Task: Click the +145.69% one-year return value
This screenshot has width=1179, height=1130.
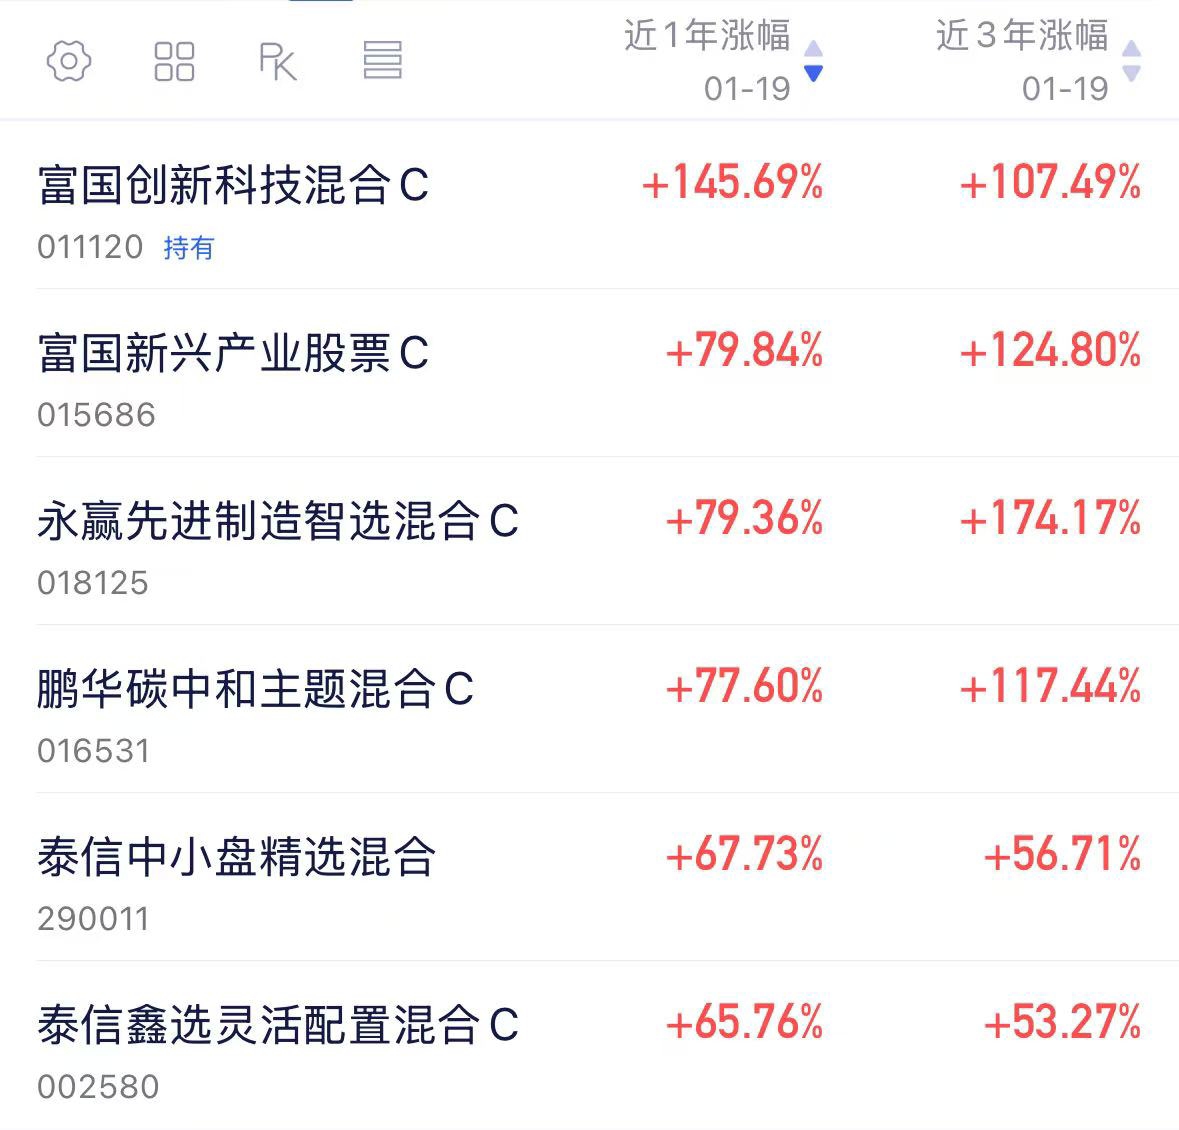Action: [x=733, y=183]
